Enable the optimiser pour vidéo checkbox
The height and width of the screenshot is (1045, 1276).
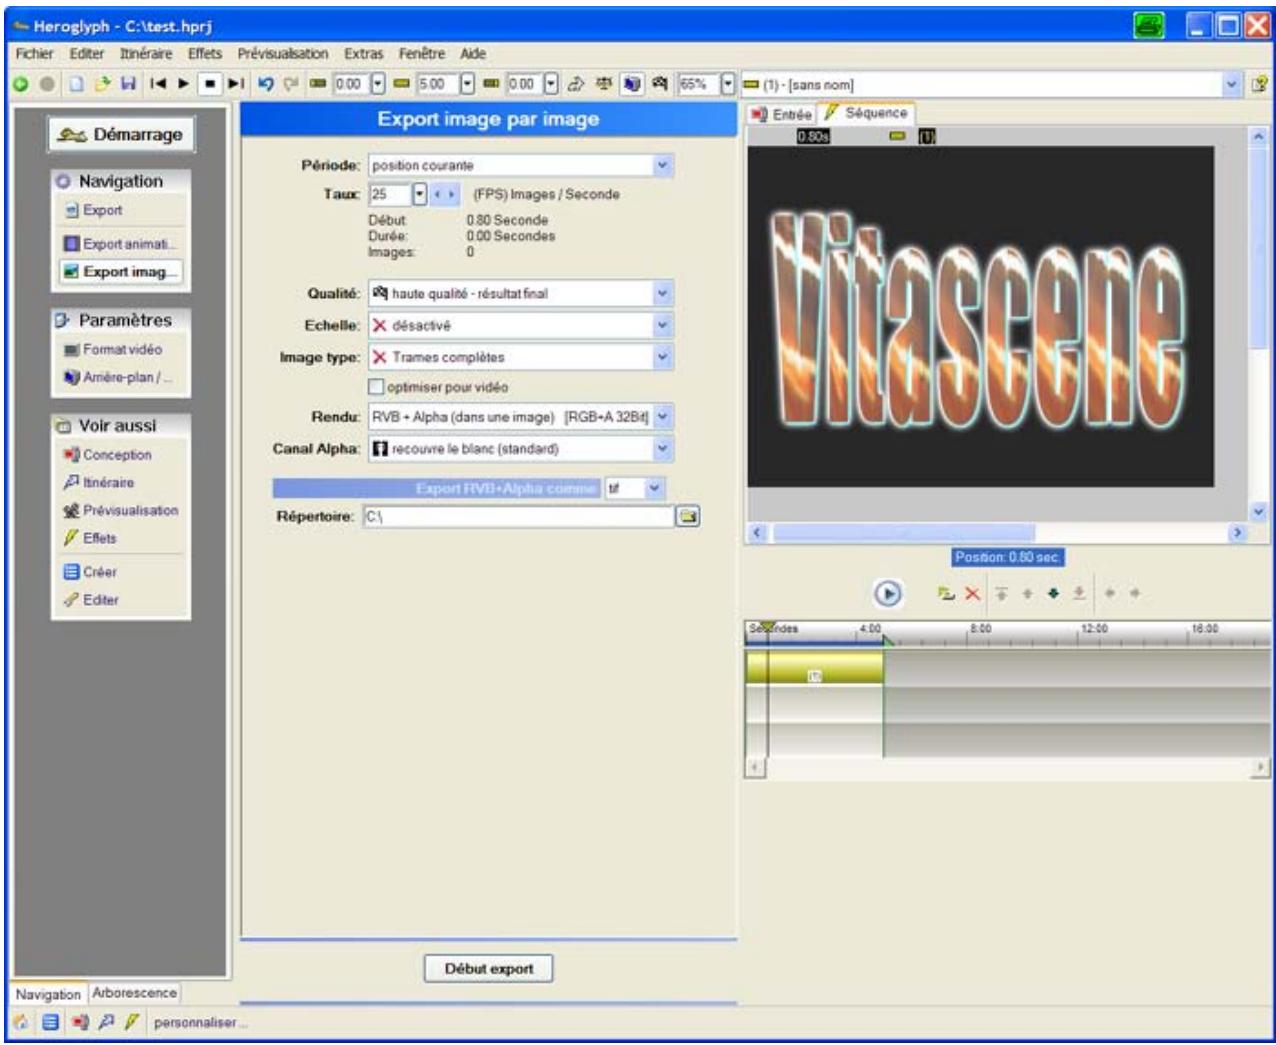pos(376,387)
